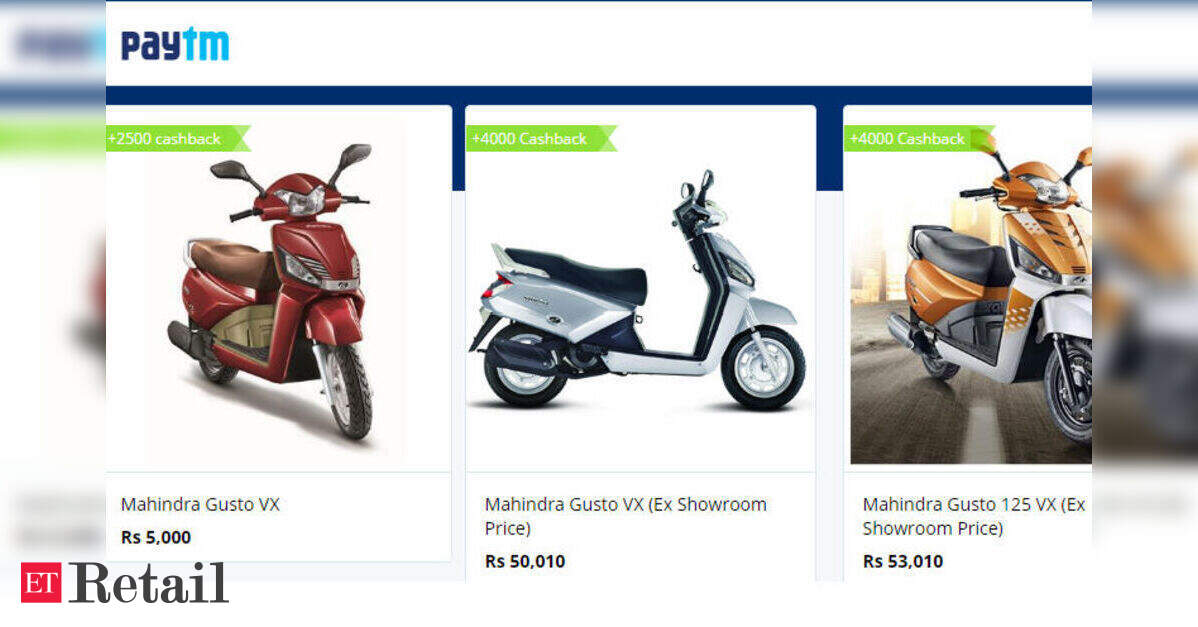Click the Rs 50,010 price
The height and width of the screenshot is (627, 1198).
coord(525,561)
